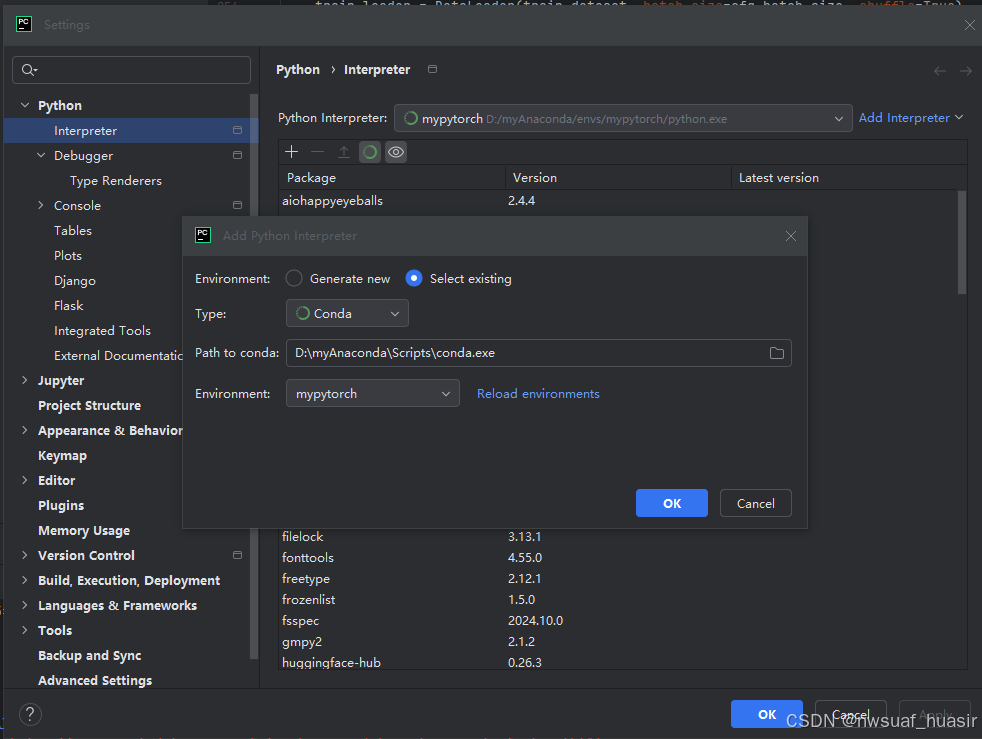Expand the Languages & Frameworks node
This screenshot has width=982, height=739.
(x=25, y=605)
